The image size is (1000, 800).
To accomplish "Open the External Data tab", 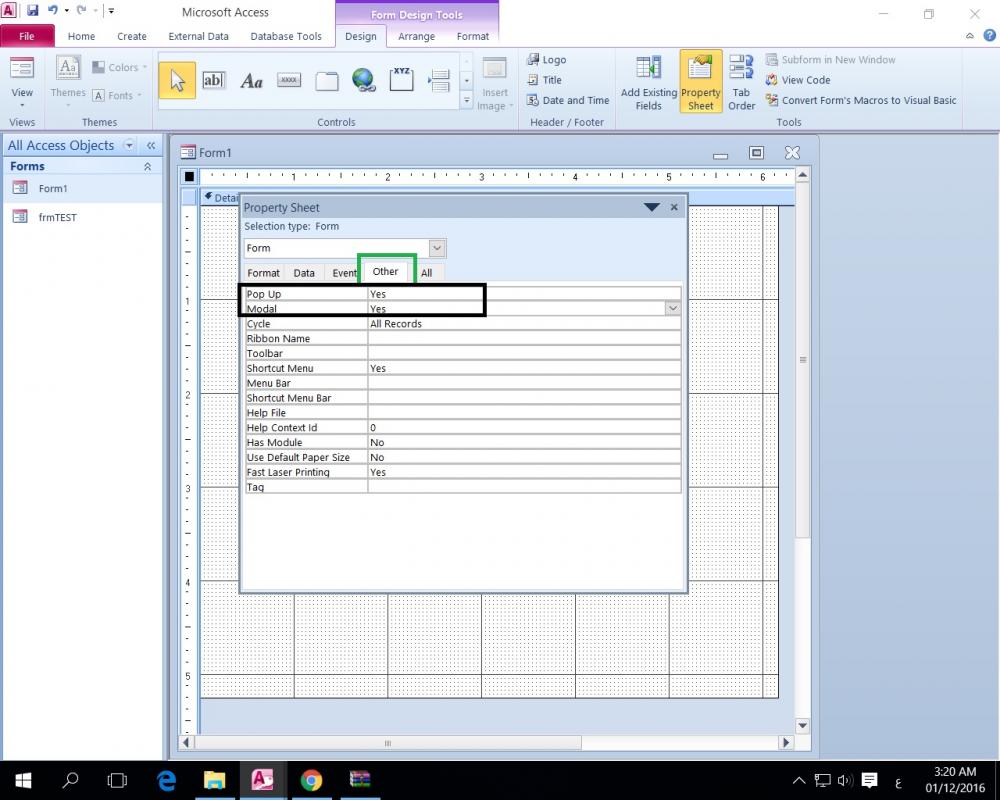I will click(198, 36).
